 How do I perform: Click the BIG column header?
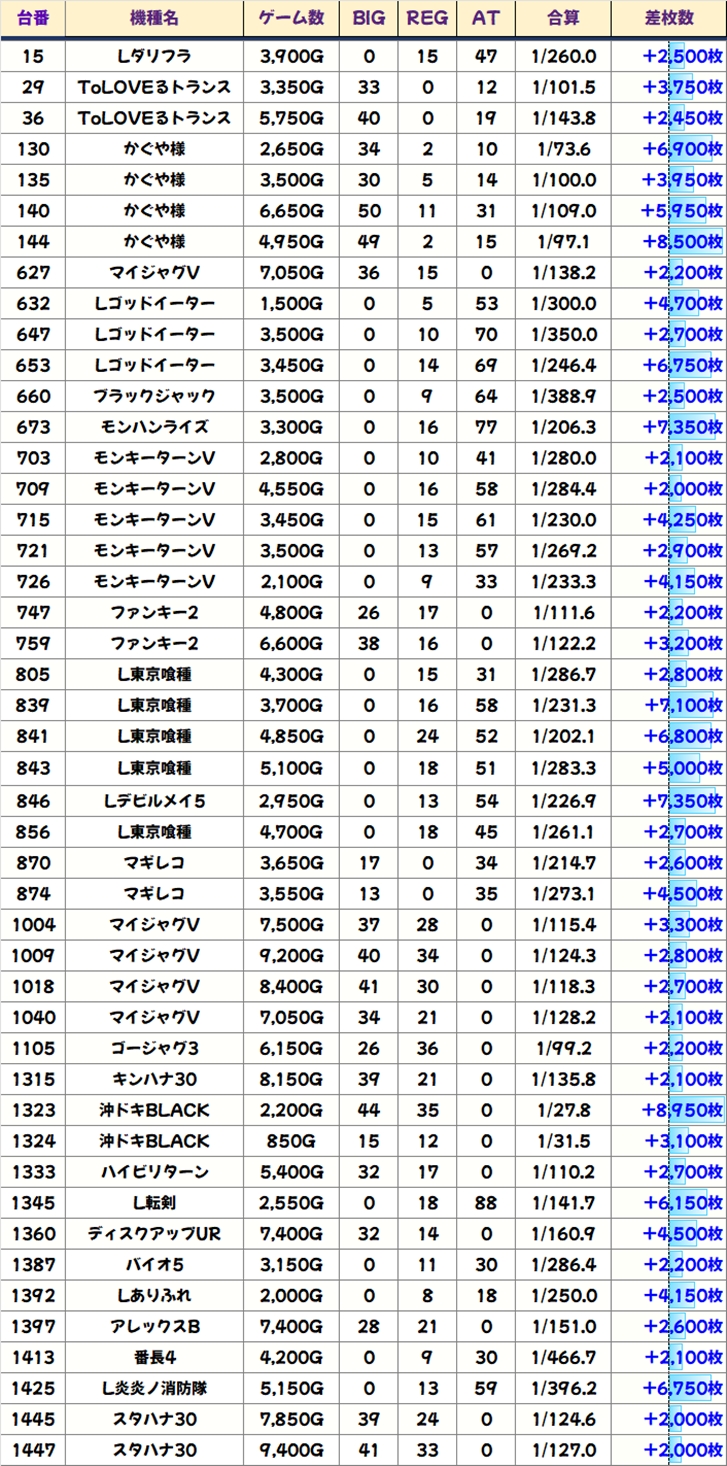368,18
